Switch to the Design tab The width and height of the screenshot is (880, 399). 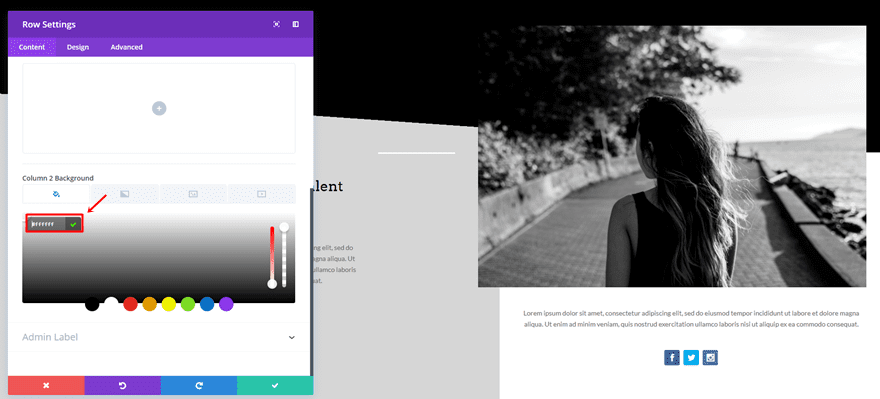tap(77, 47)
